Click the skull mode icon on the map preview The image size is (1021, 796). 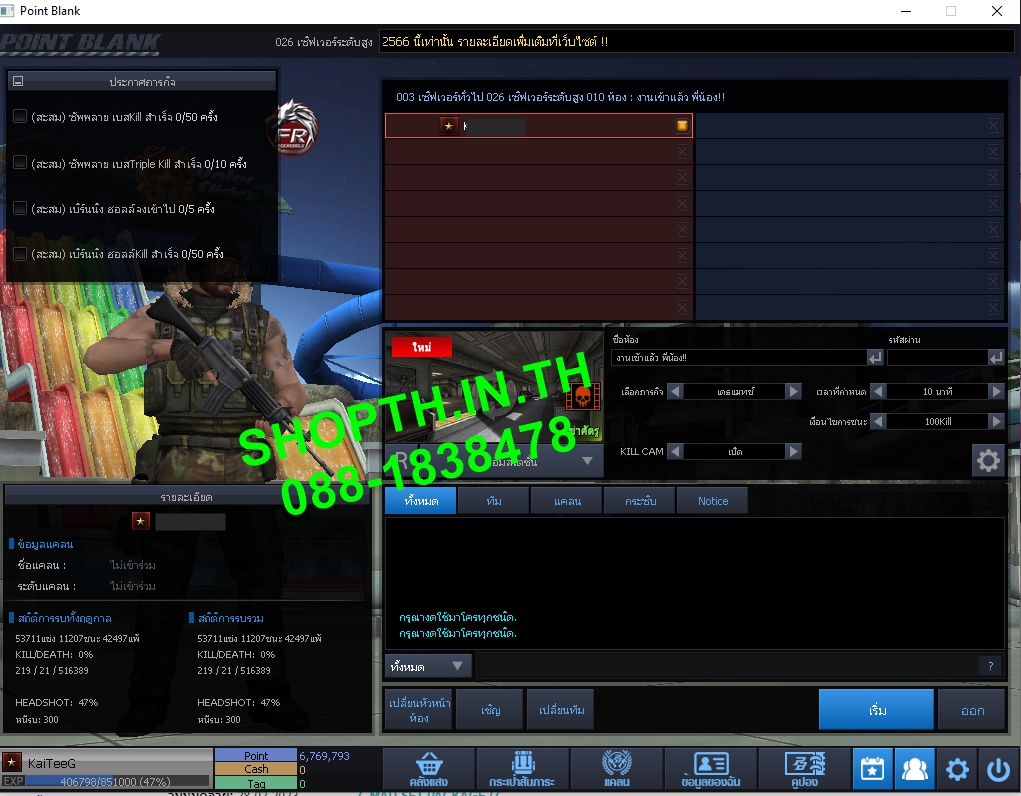582,396
